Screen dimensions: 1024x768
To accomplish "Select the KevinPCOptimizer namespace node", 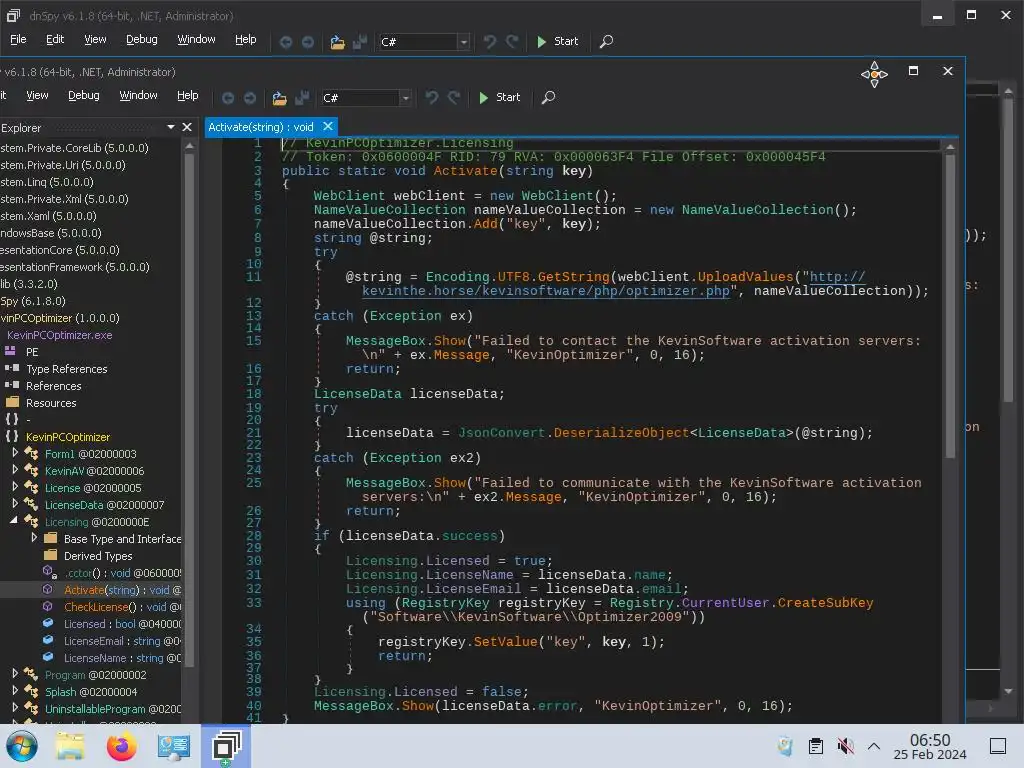I will (68, 437).
